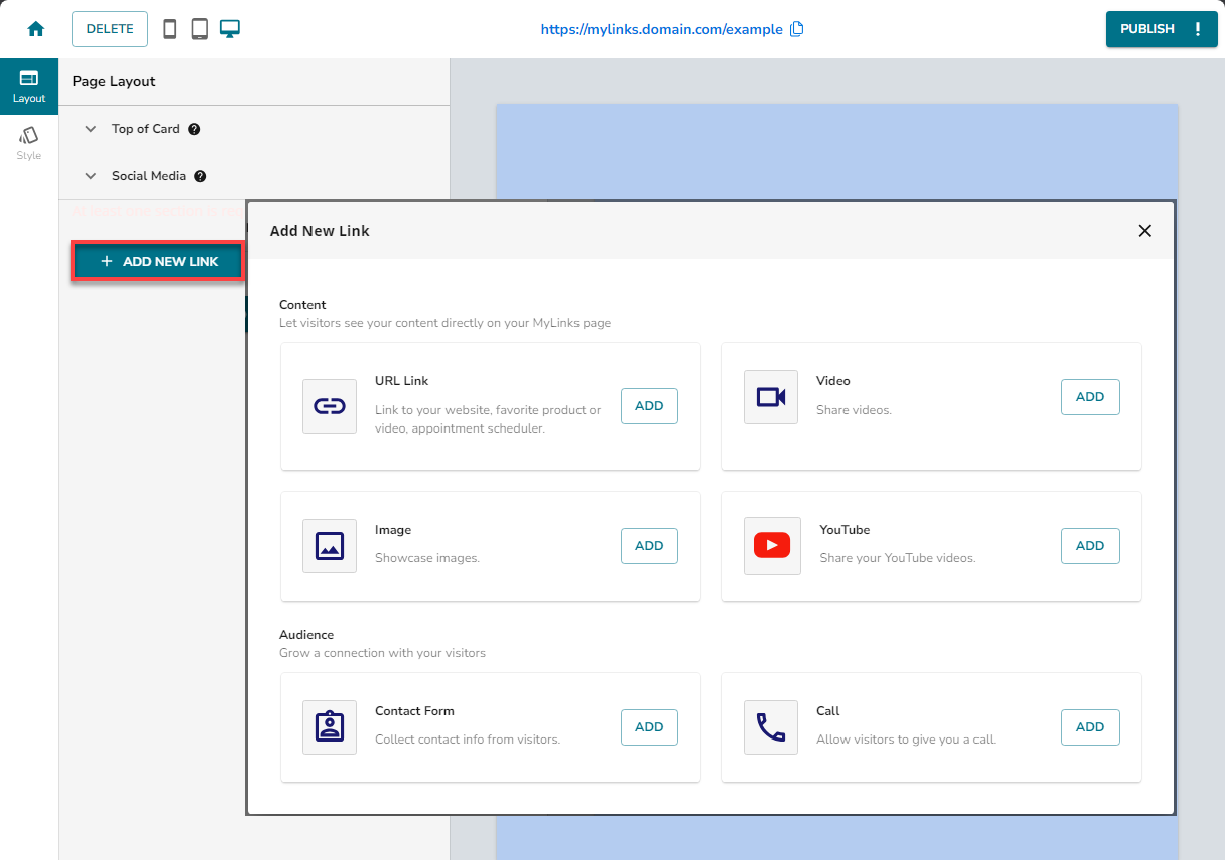Click the Add New Link dialog title
Screen dimensions: 1225x860
pyautogui.click(x=320, y=231)
